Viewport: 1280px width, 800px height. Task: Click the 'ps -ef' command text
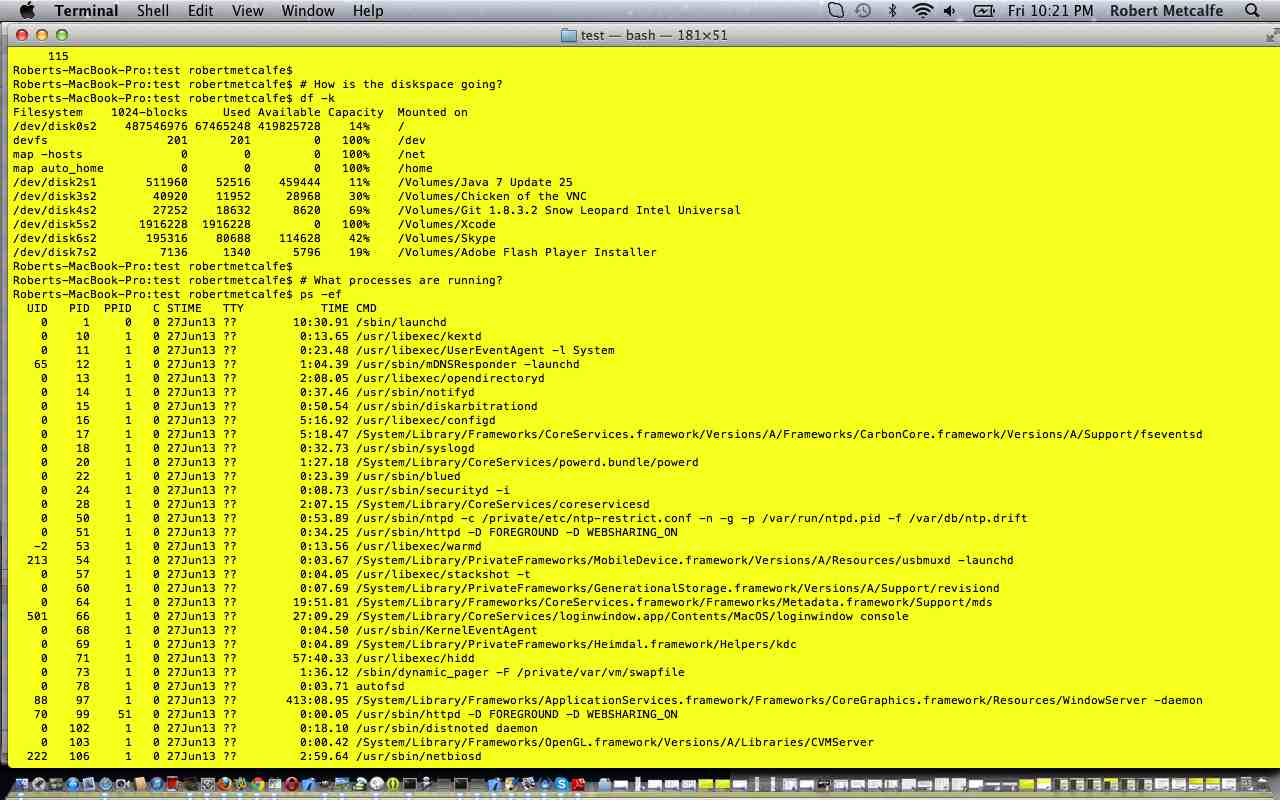(320, 294)
